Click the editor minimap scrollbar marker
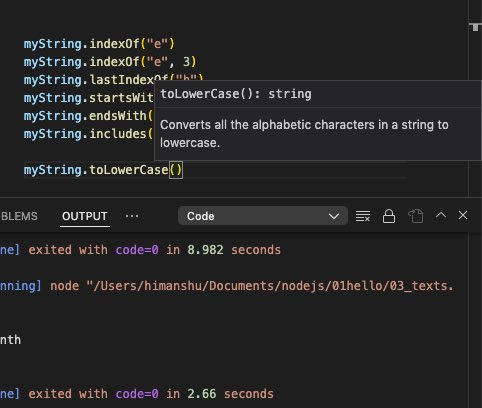The width and height of the screenshot is (482, 408). coord(475,27)
